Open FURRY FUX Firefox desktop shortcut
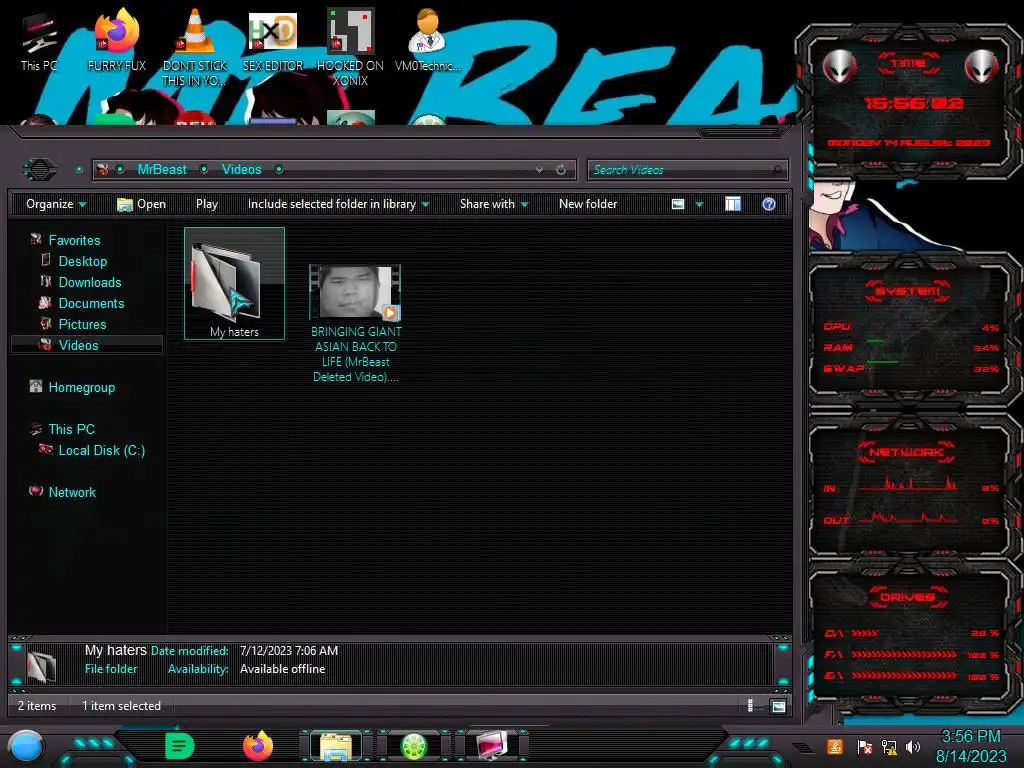 coord(117,40)
